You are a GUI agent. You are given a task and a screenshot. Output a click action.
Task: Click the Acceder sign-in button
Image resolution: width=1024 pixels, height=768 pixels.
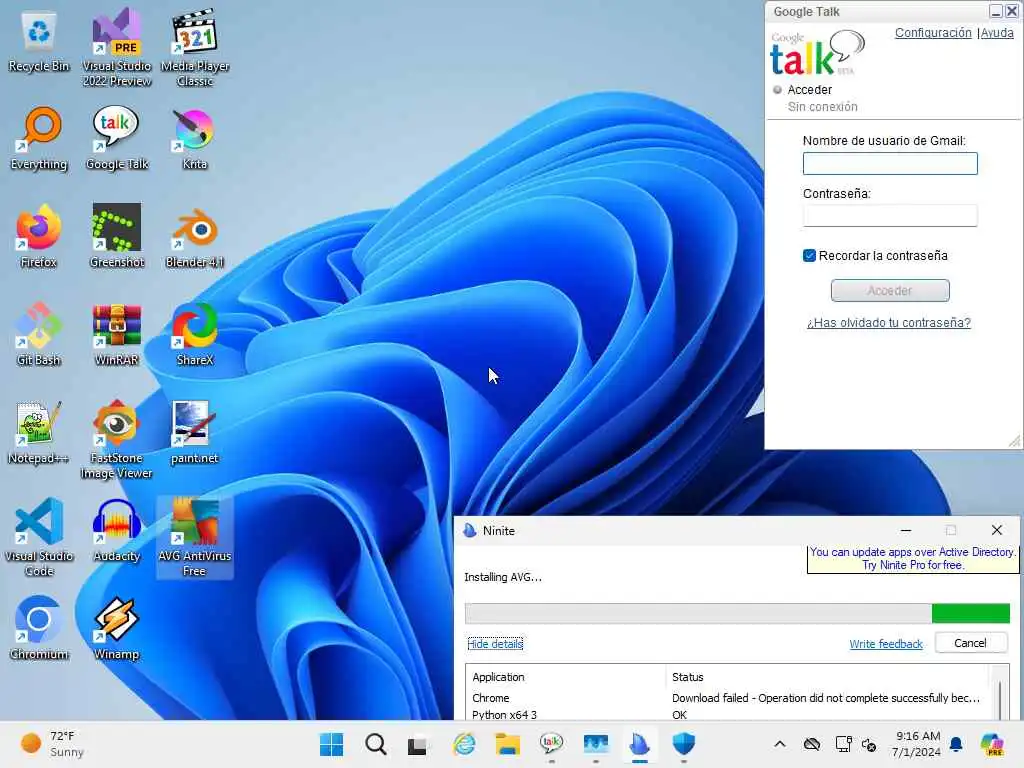890,291
